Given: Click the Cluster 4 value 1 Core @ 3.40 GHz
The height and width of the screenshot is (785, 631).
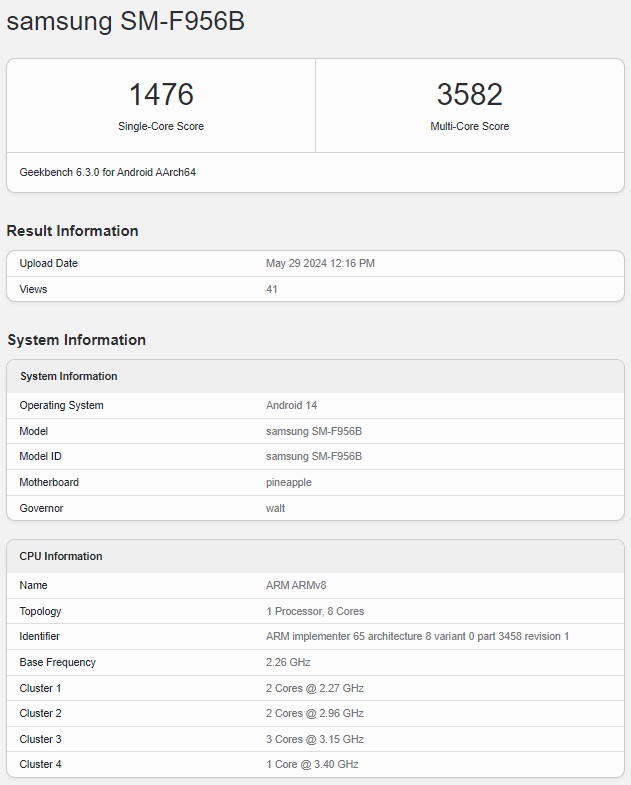Looking at the screenshot, I should click(x=312, y=765).
